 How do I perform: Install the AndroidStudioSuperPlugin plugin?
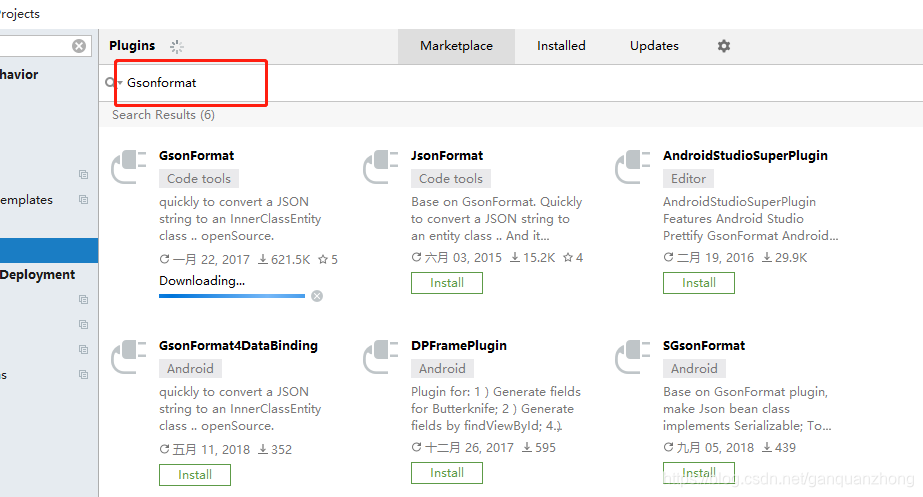click(x=699, y=283)
